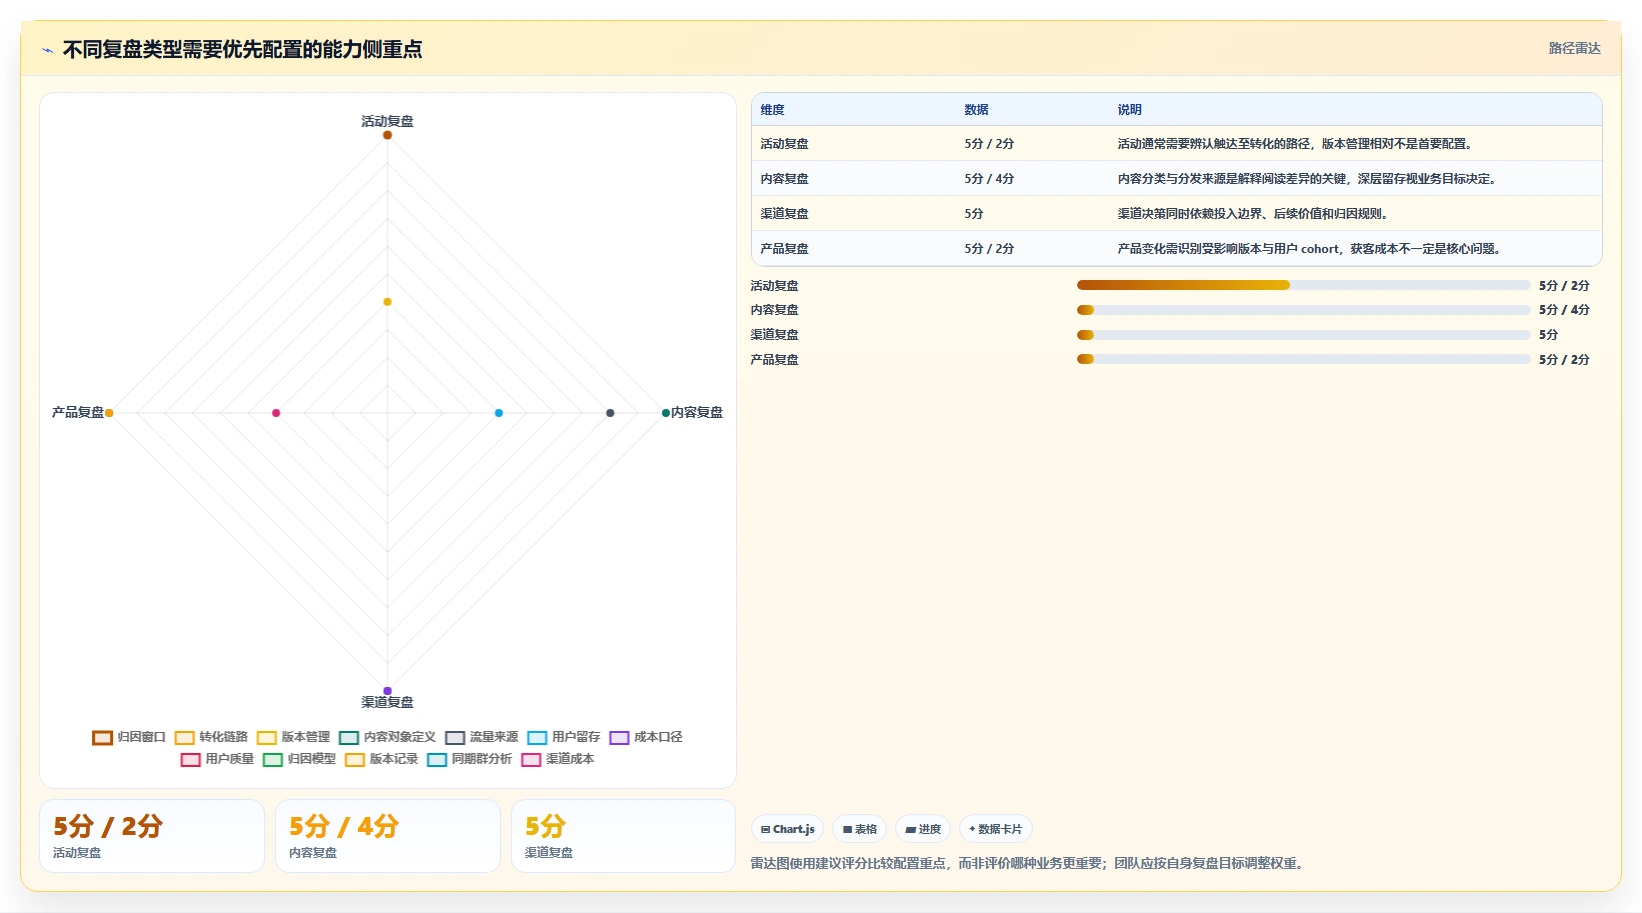Toggle the 用户质量 legend series
1642x913 pixels.
[x=217, y=759]
